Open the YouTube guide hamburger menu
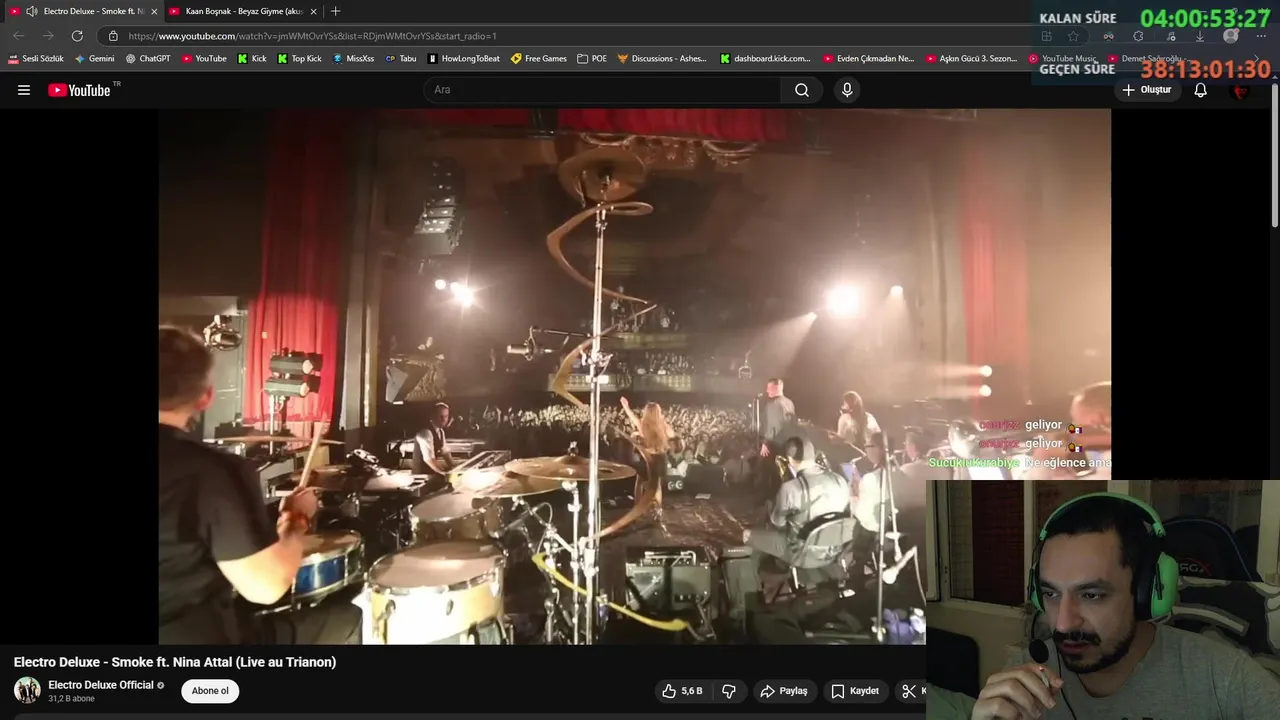Screen dimensions: 1280x720 tap(24, 90)
